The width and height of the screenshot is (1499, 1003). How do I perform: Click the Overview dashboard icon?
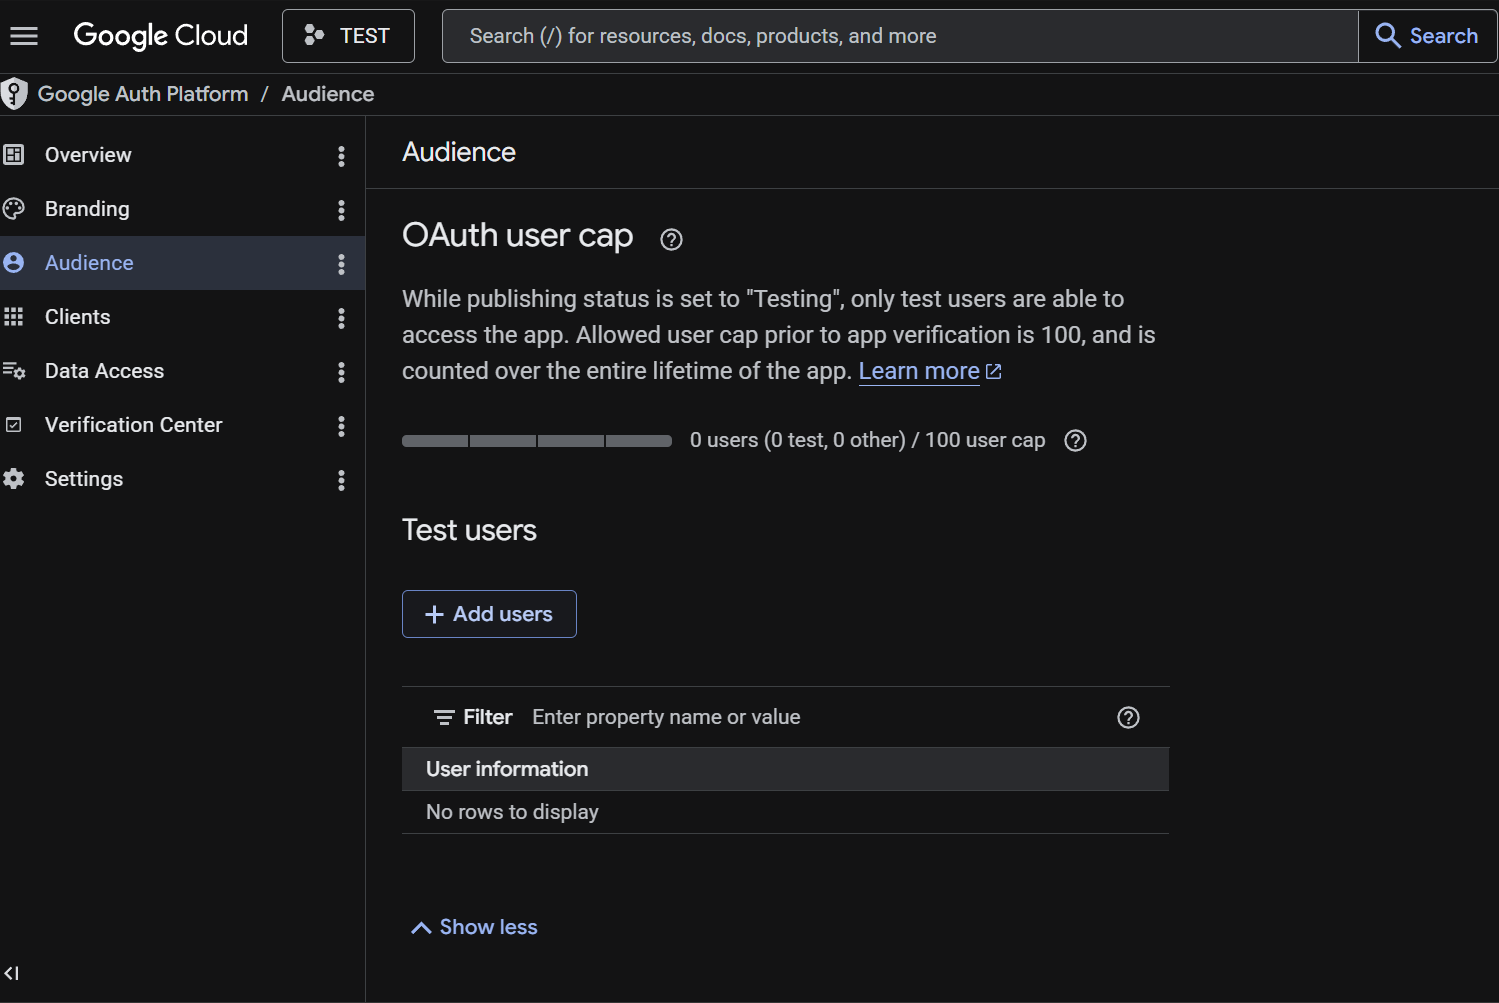pos(14,155)
